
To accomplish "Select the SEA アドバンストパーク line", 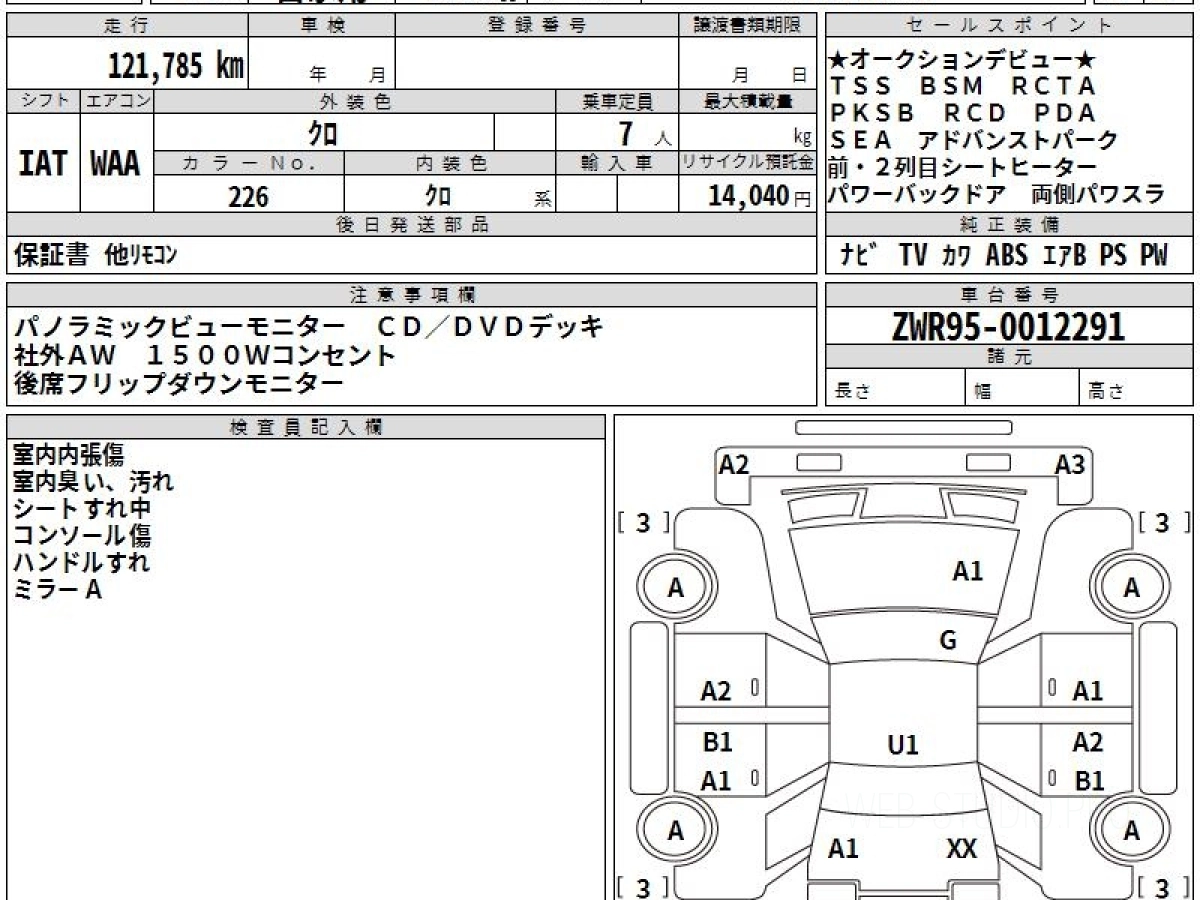I will coord(974,141).
